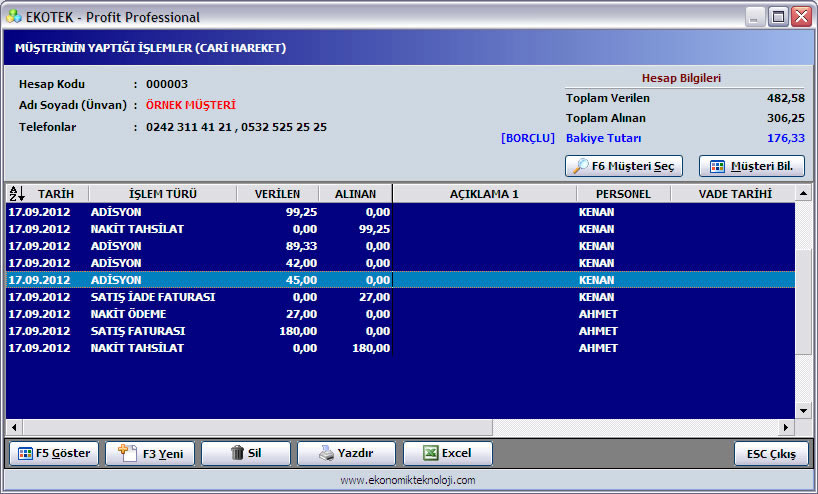
Task: Click the Excel spreadsheet icon
Action: [430, 453]
